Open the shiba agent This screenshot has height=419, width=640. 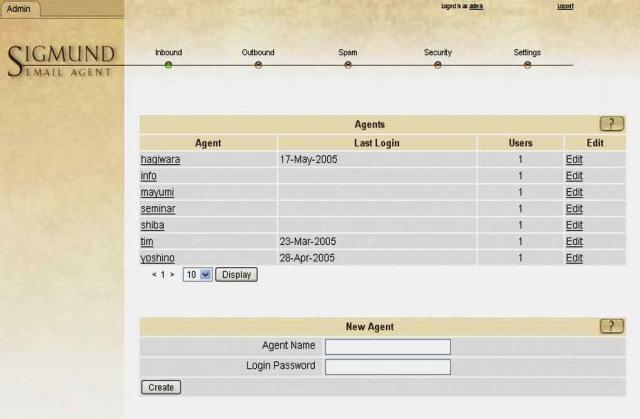[x=152, y=225]
